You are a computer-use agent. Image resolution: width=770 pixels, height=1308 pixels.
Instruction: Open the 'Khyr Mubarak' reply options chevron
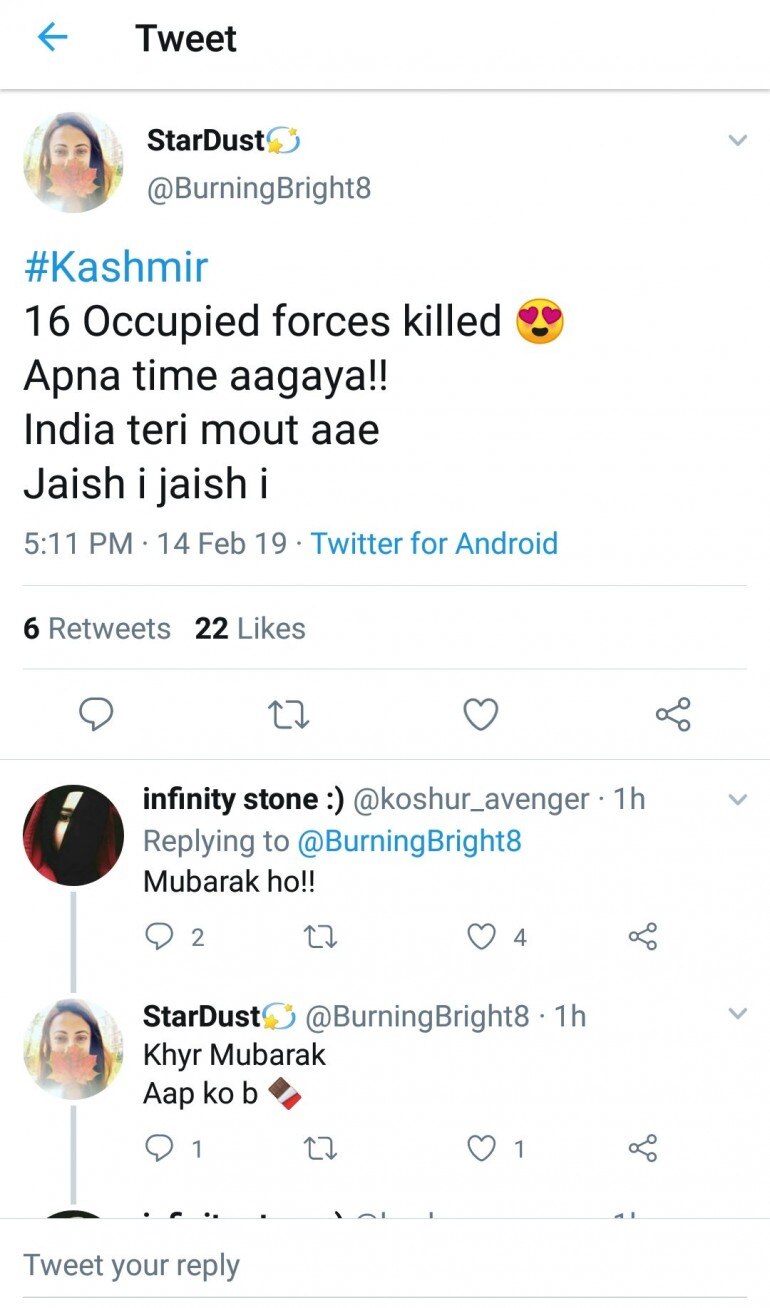pyautogui.click(x=737, y=1014)
